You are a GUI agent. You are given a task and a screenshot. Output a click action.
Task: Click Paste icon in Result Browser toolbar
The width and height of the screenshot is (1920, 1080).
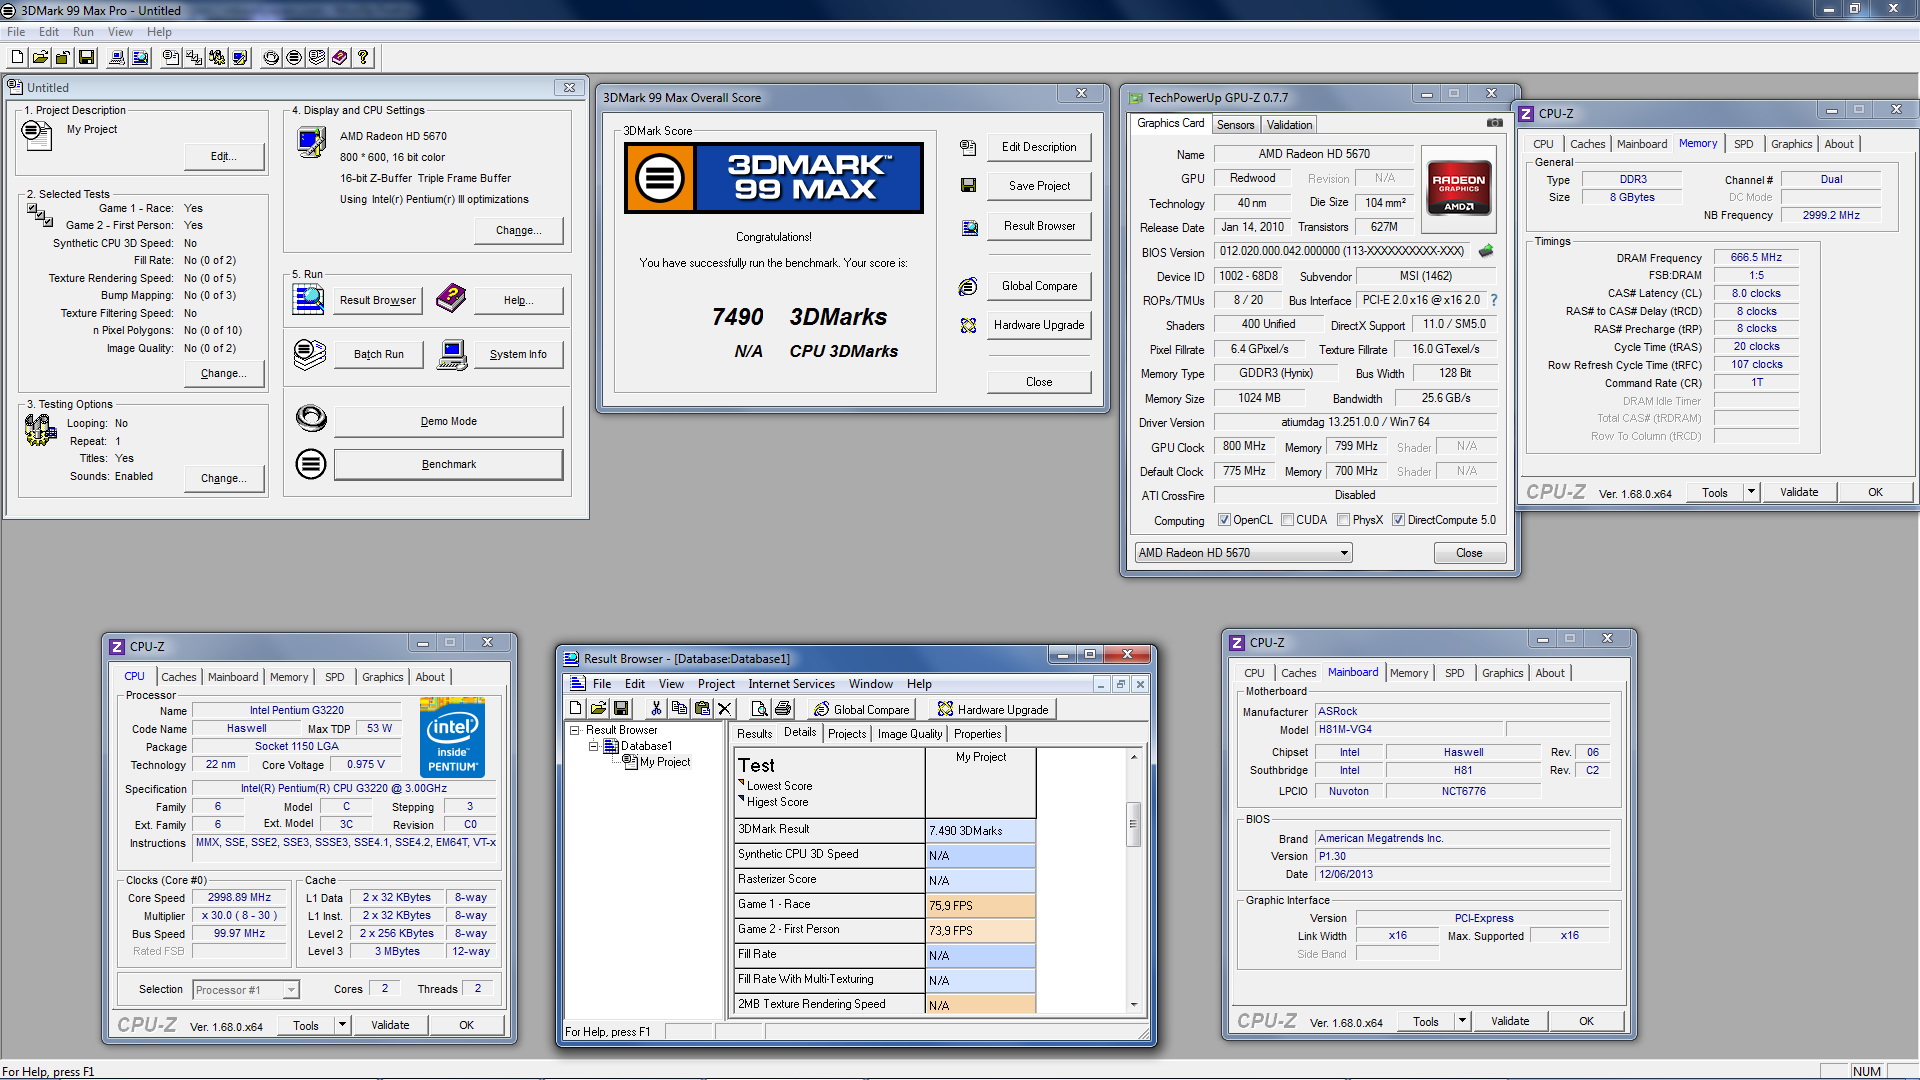pyautogui.click(x=702, y=709)
